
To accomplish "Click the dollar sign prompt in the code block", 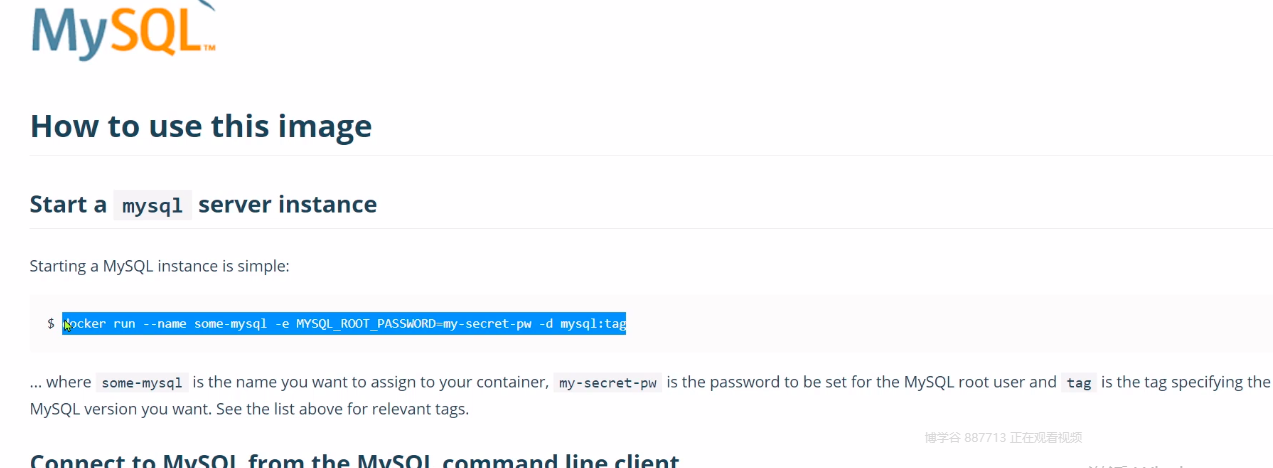I will [x=51, y=324].
